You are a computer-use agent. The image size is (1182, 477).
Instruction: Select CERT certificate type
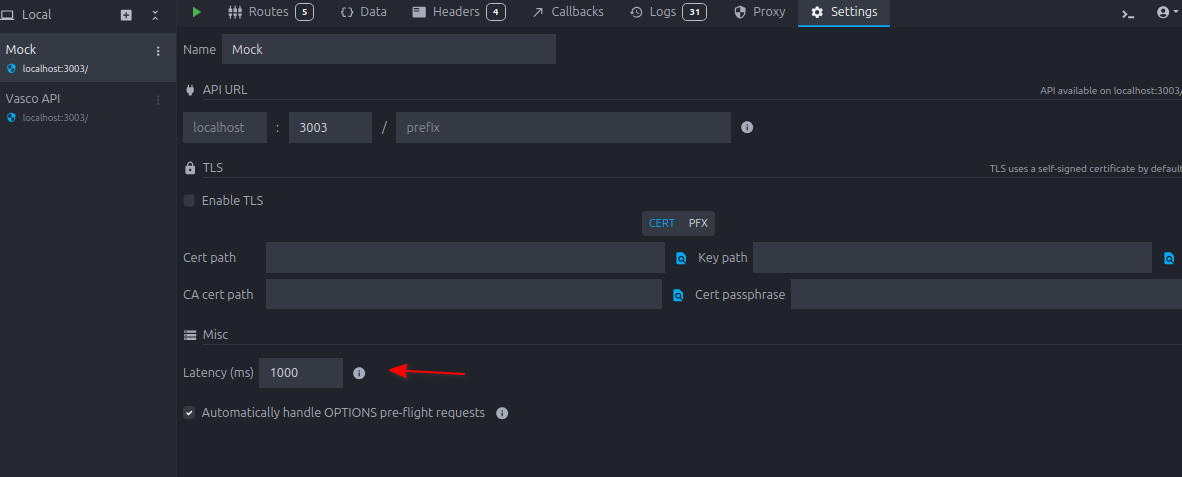(x=661, y=223)
